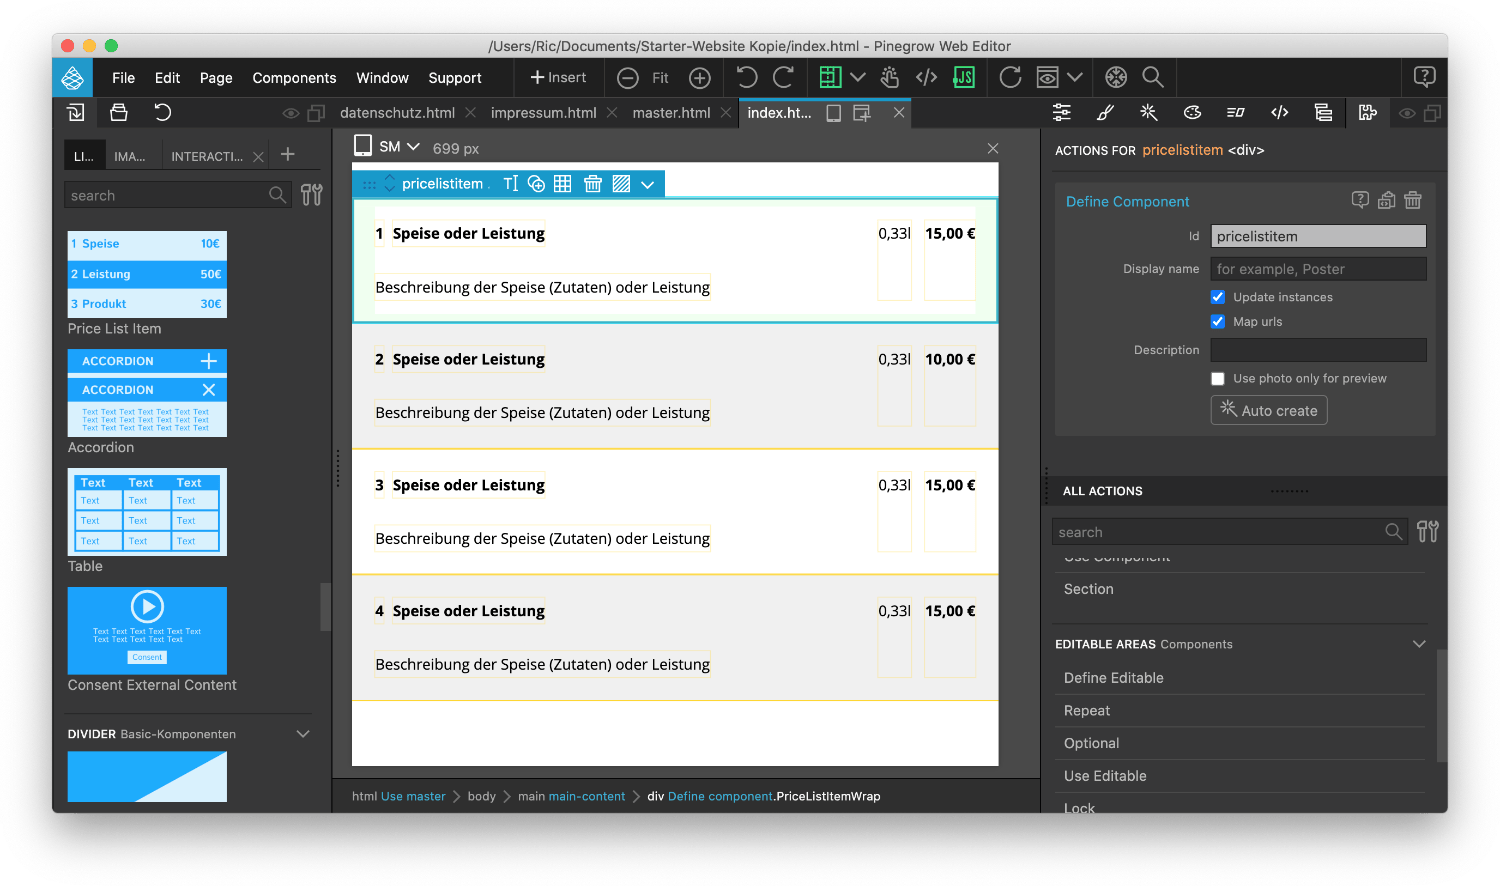Toggle right panel visibility eye icon

click(x=1407, y=113)
